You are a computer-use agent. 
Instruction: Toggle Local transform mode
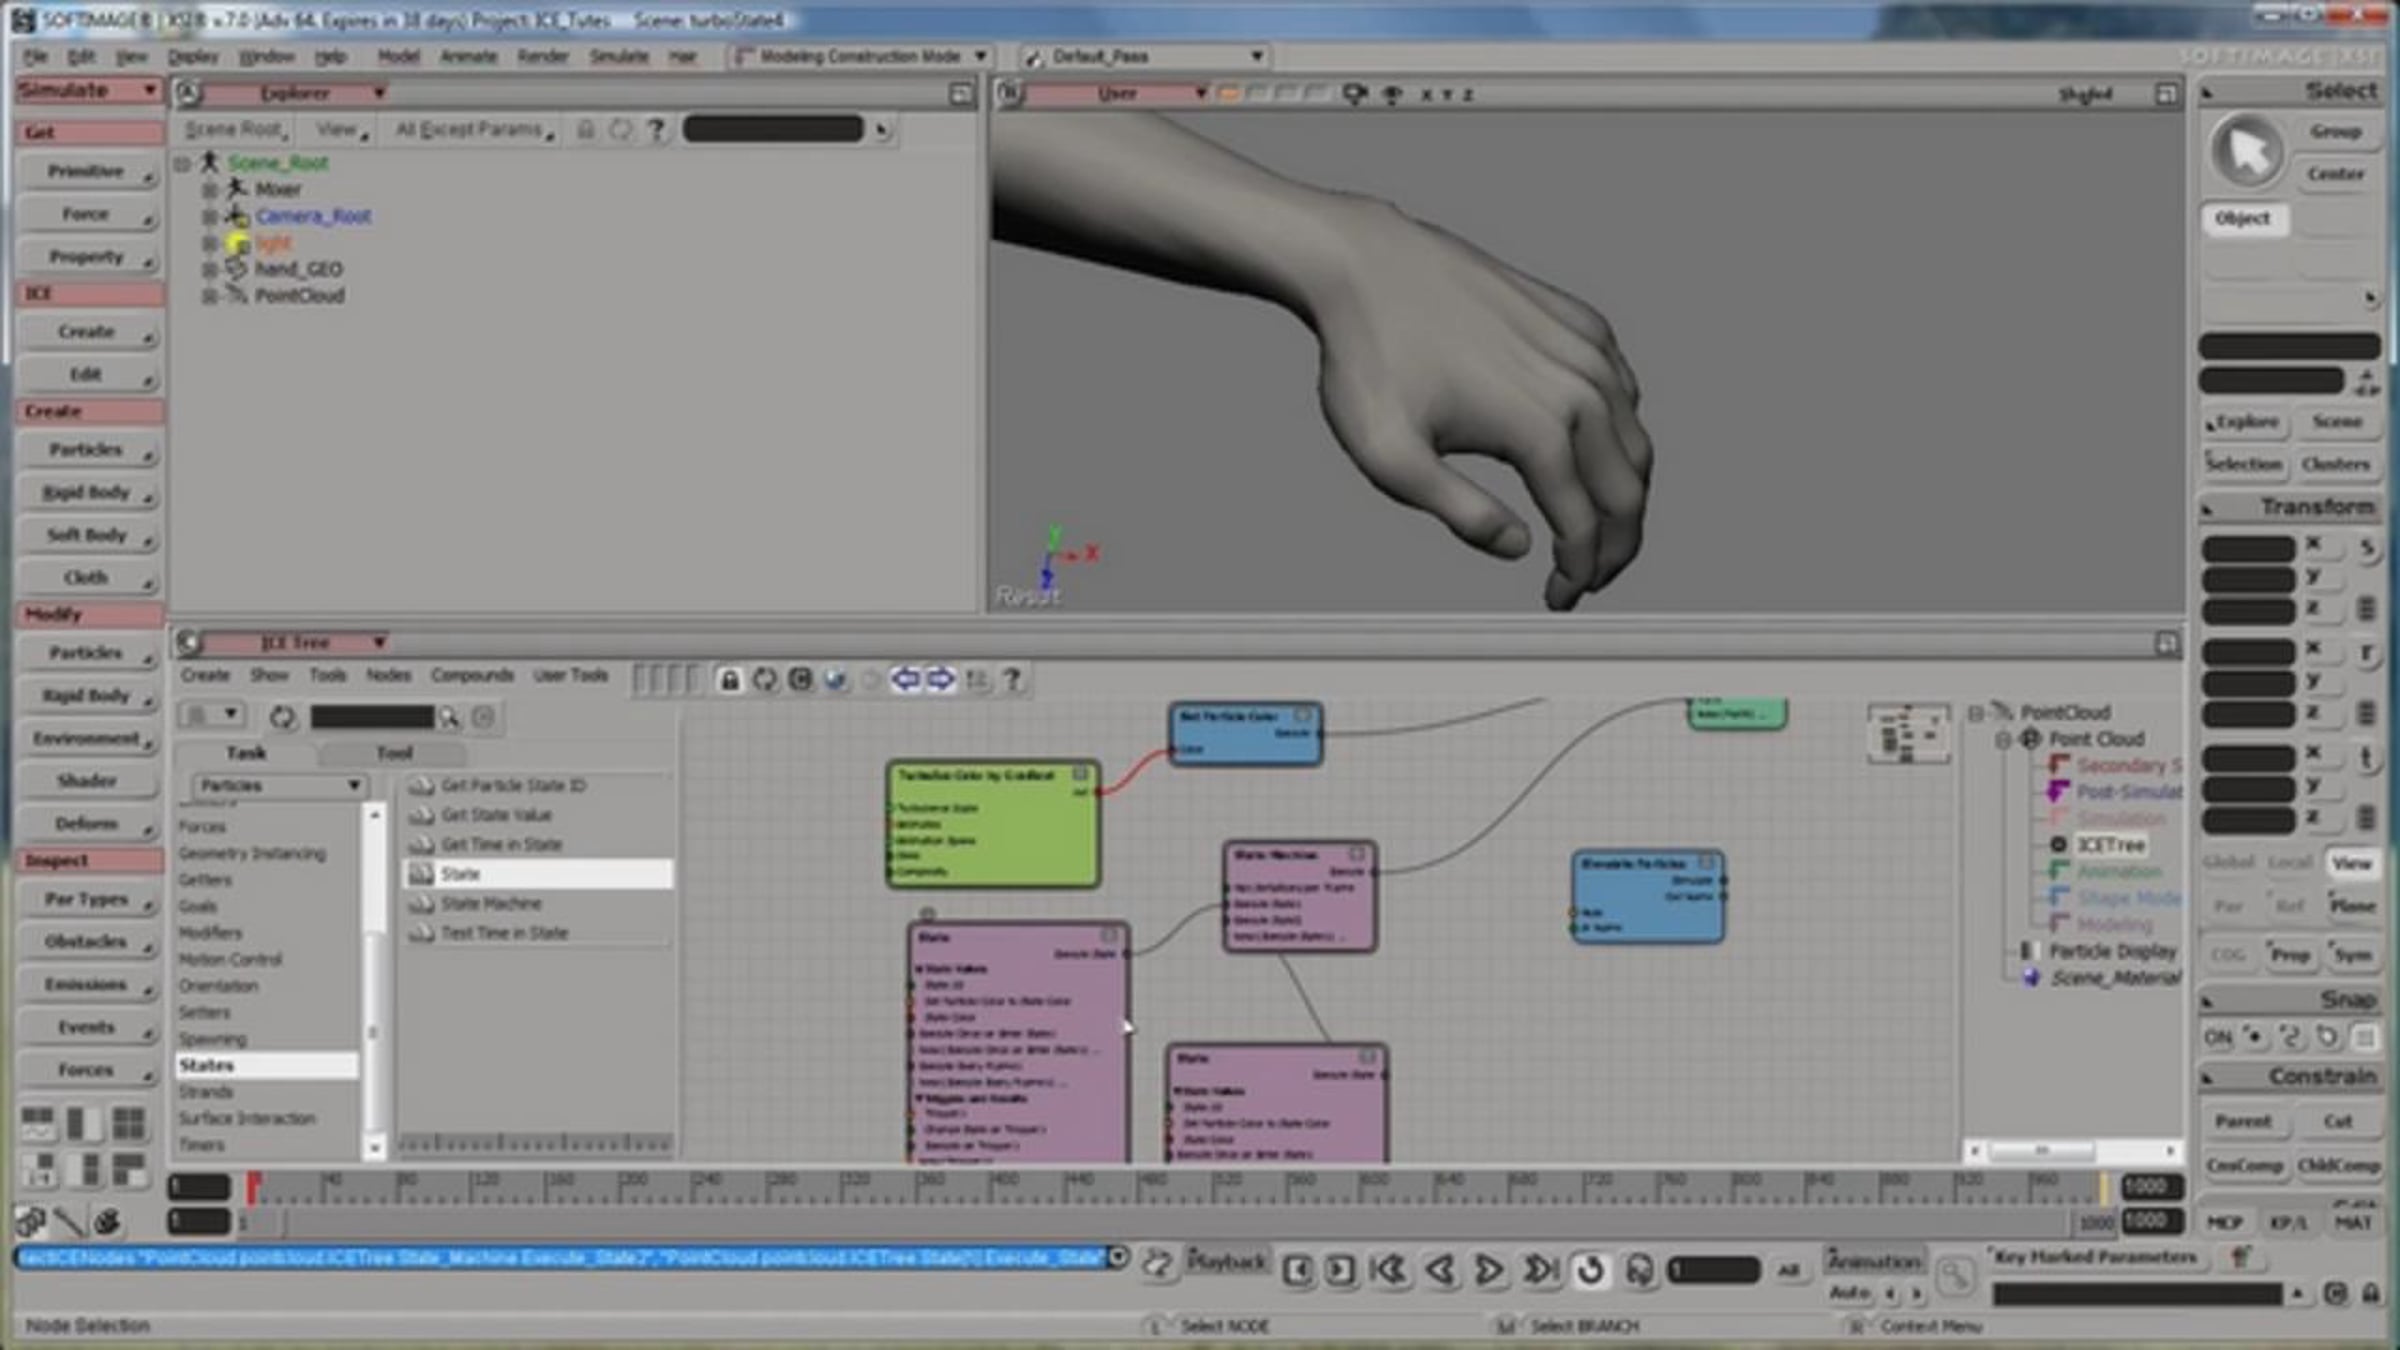pyautogui.click(x=2290, y=863)
